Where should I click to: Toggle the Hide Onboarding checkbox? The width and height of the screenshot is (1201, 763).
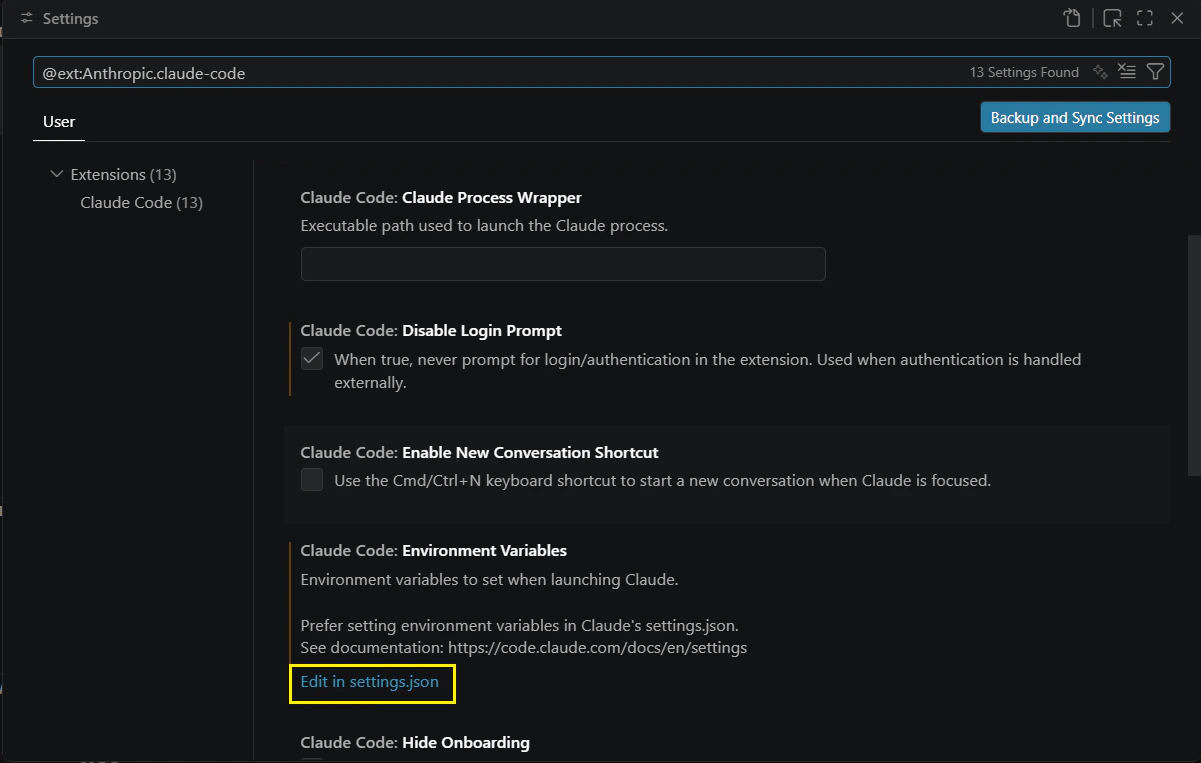tap(312, 760)
